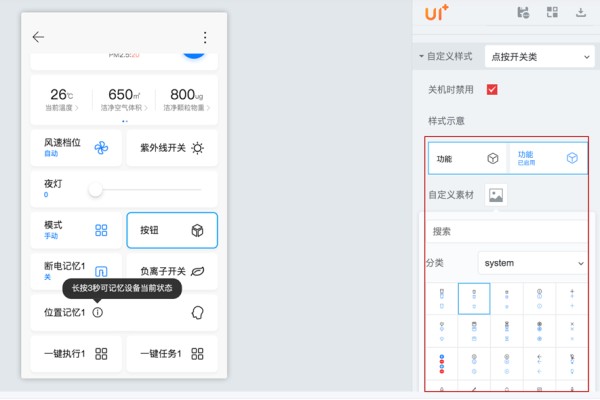Open the 分类 system dropdown
600x400 pixels.
(531, 263)
